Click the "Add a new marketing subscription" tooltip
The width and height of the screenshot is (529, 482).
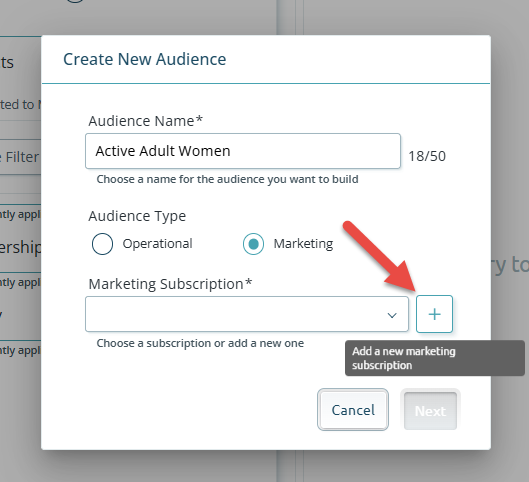coord(435,358)
